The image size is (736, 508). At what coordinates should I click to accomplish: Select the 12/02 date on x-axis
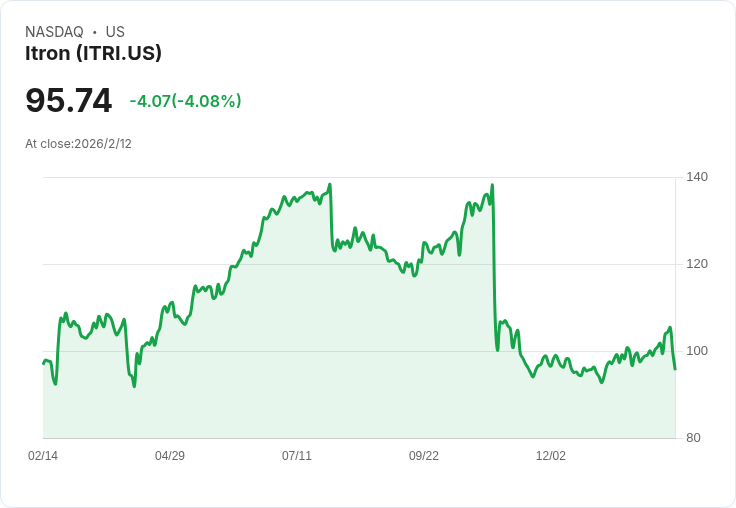click(551, 456)
